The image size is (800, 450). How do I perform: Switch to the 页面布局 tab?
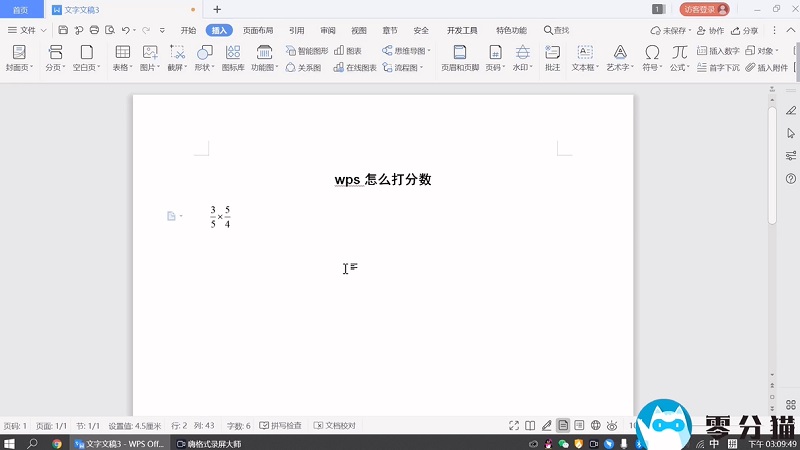[x=258, y=31]
